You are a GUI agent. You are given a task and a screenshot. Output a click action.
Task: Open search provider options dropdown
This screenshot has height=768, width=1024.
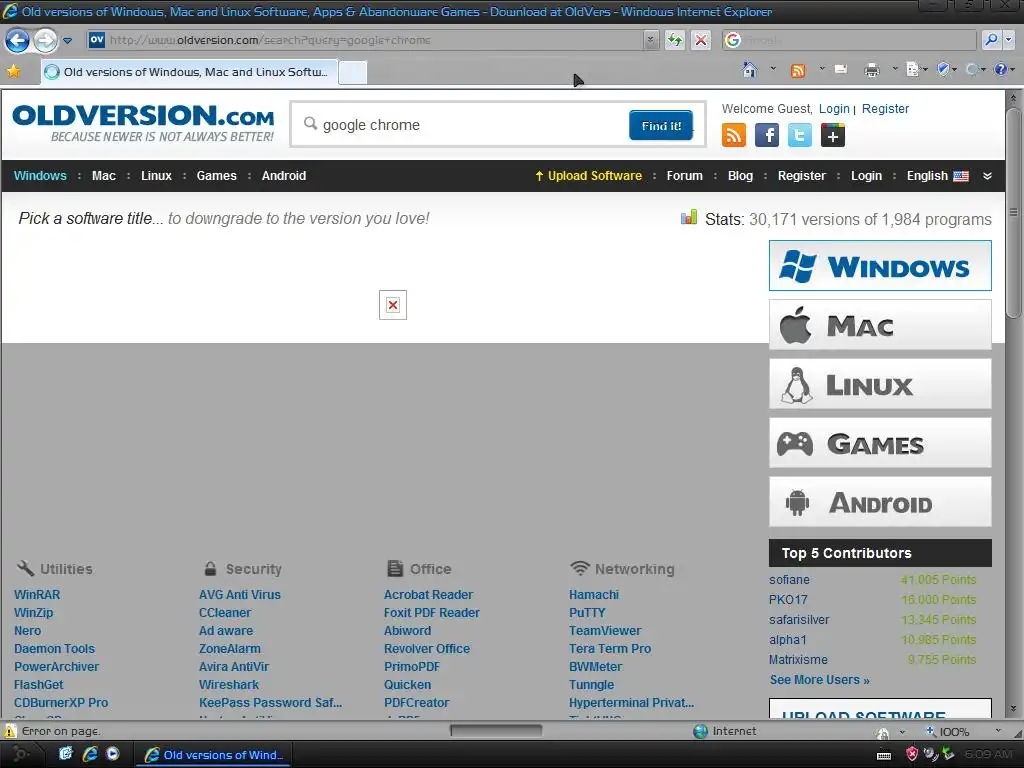(x=1008, y=40)
